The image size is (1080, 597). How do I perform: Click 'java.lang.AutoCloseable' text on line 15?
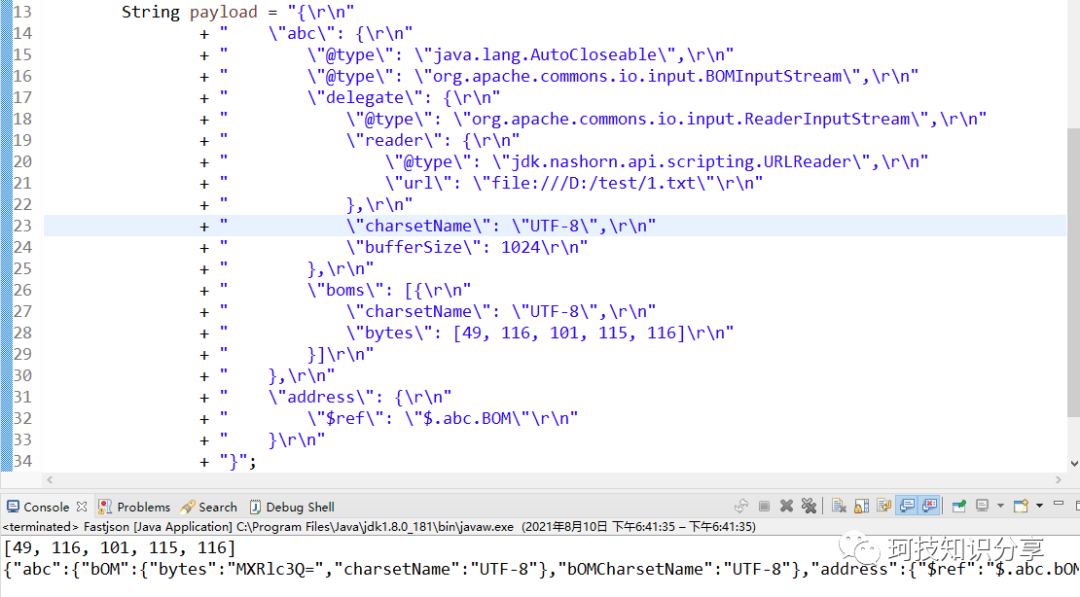(x=545, y=55)
